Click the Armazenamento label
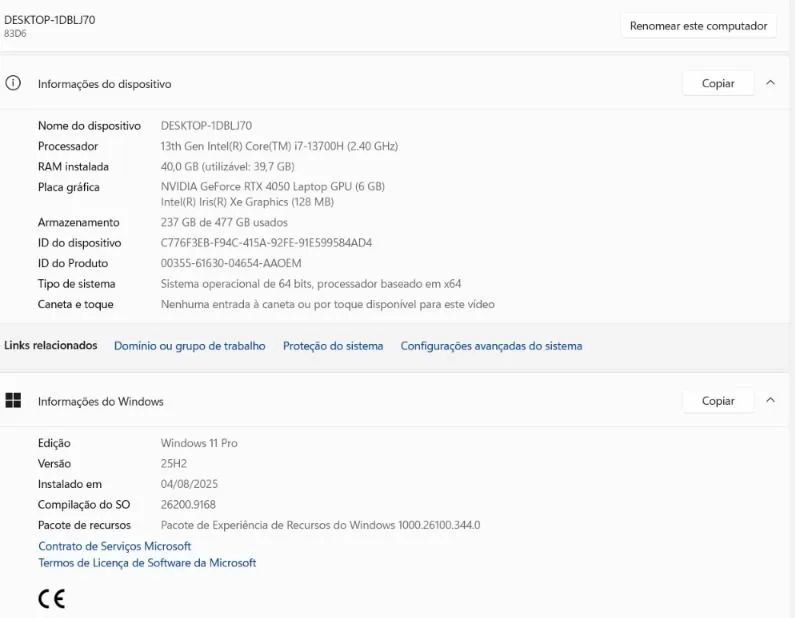The image size is (795, 618). click(79, 222)
